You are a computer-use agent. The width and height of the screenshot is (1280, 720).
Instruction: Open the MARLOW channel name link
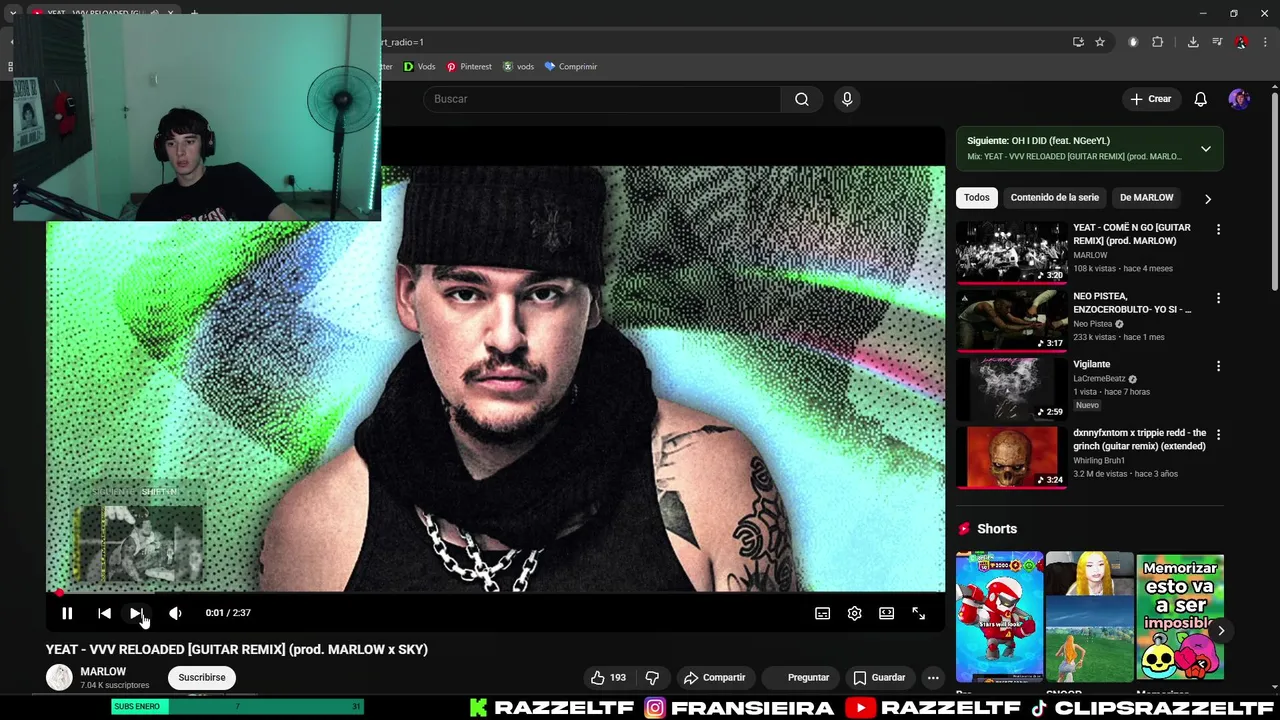(103, 672)
